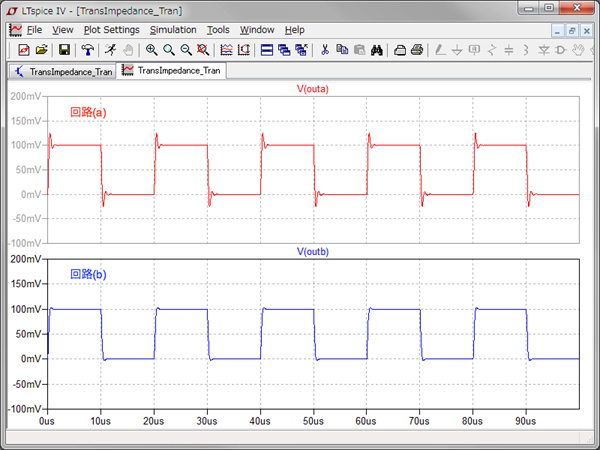Image resolution: width=600 pixels, height=450 pixels.
Task: Click the 50us time axis label
Action: [x=313, y=421]
